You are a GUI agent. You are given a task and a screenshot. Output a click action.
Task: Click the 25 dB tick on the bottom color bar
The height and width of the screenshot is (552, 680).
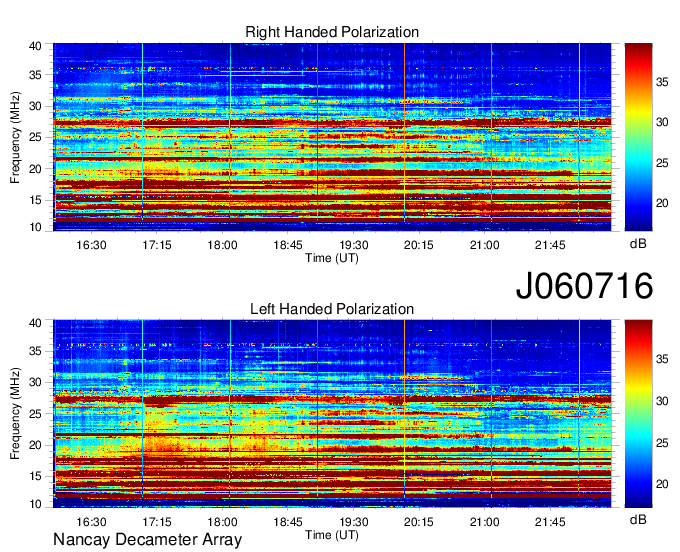[x=662, y=443]
